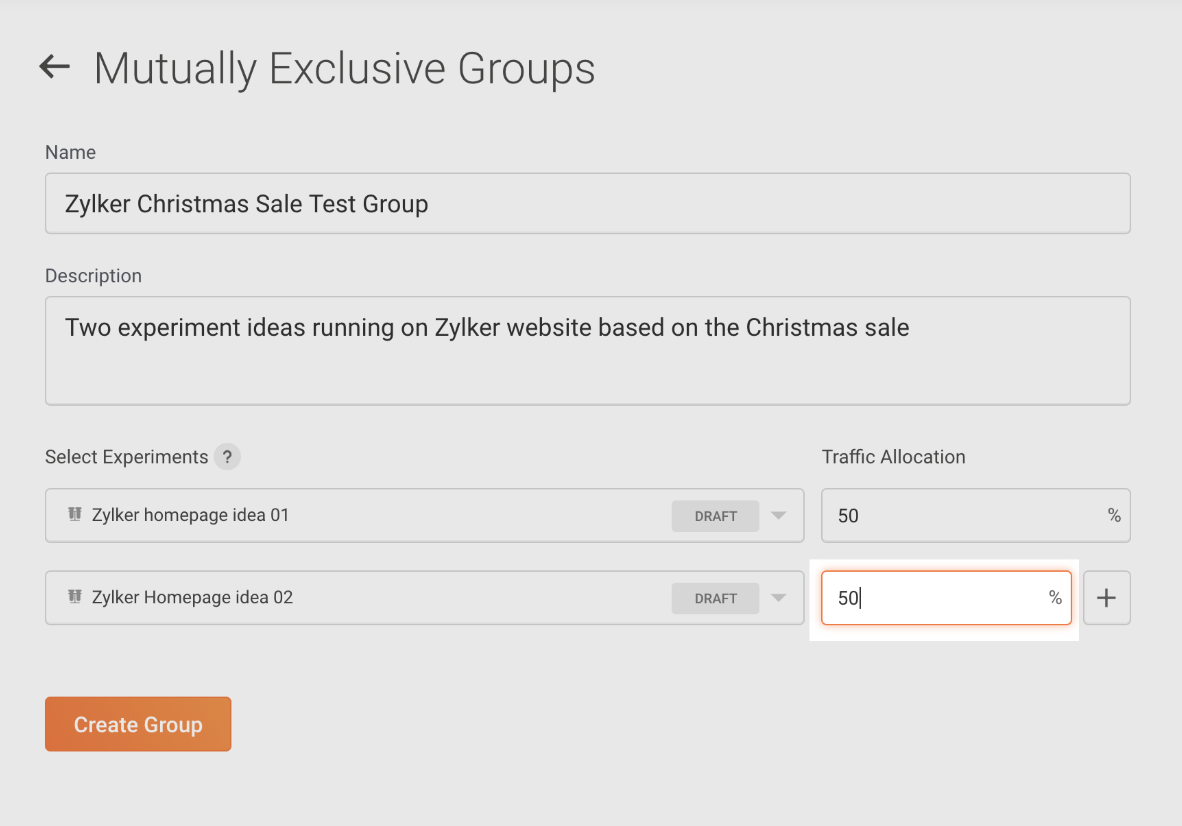Viewport: 1182px width, 826px height.
Task: Click the percent symbol in the first traffic field
Action: [x=1114, y=516]
